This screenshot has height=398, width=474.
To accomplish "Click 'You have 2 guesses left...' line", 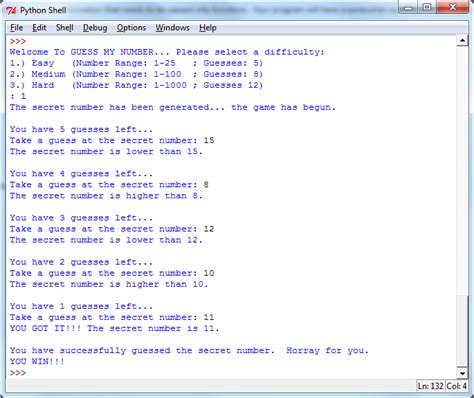I will click(81, 262).
